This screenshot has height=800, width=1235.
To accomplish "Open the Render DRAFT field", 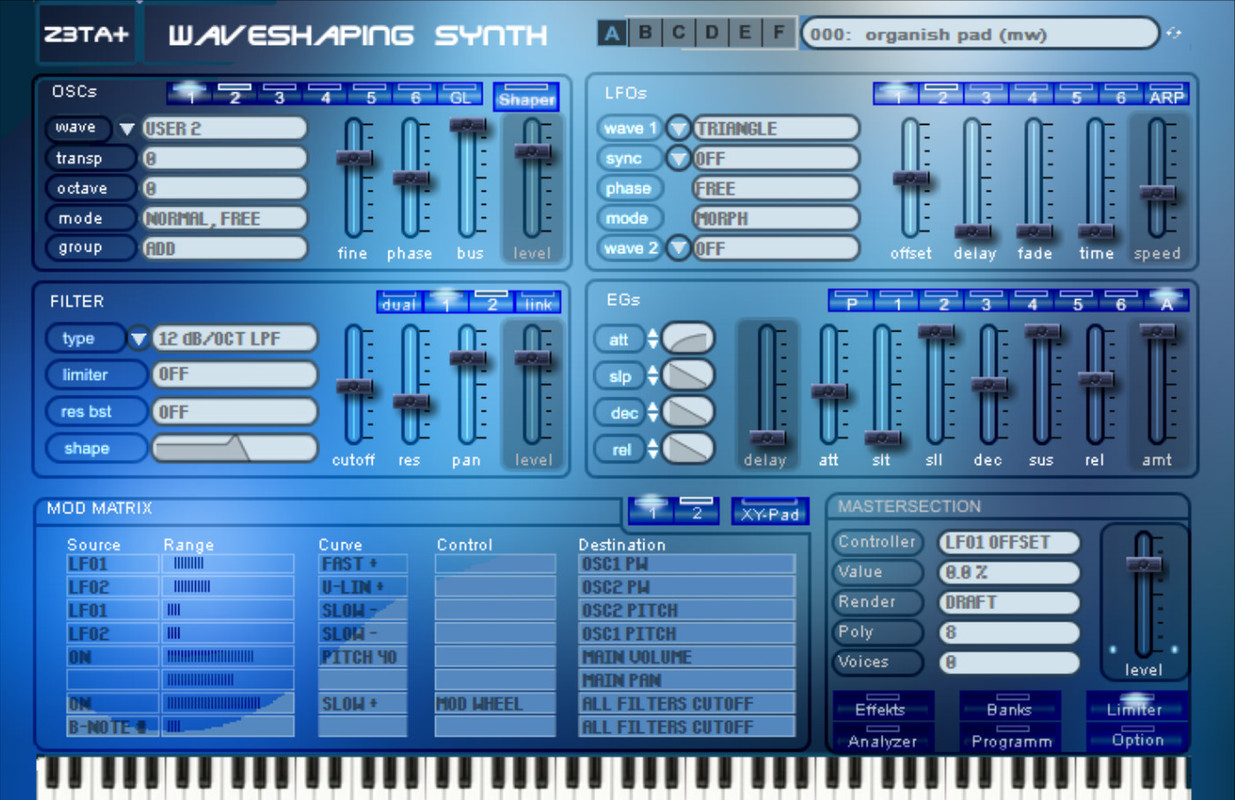I will [x=1009, y=602].
